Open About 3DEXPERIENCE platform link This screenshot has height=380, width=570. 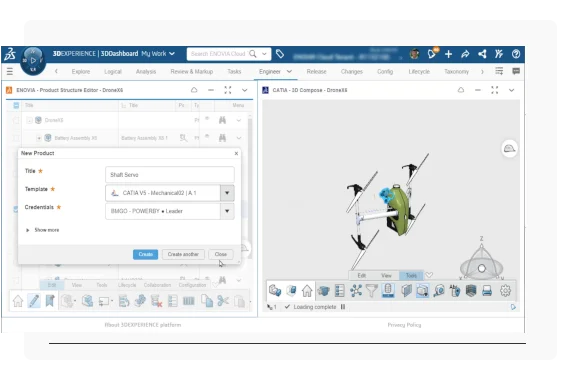[x=142, y=325]
